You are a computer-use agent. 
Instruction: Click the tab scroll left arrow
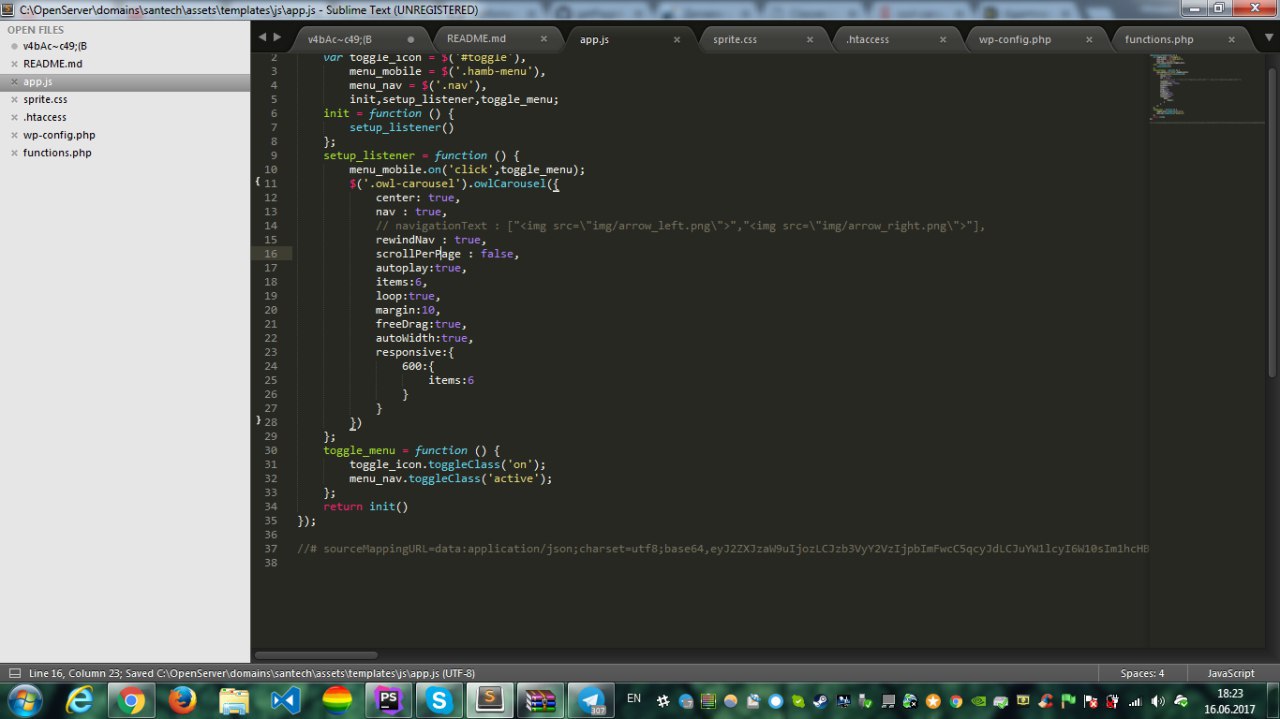click(262, 37)
